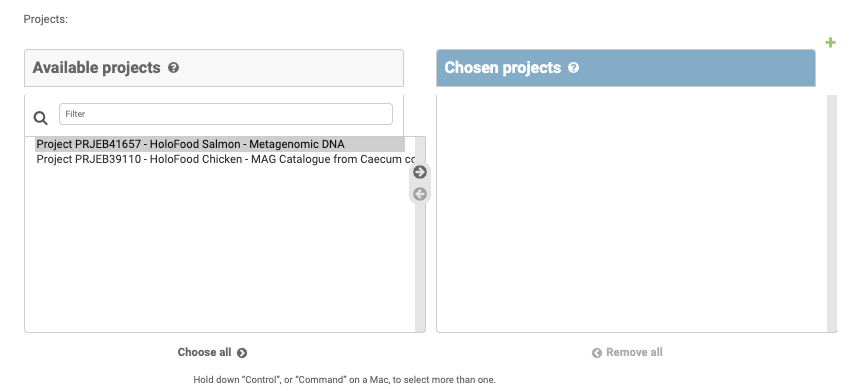Click the Available projects header
851x391 pixels.
tap(214, 68)
